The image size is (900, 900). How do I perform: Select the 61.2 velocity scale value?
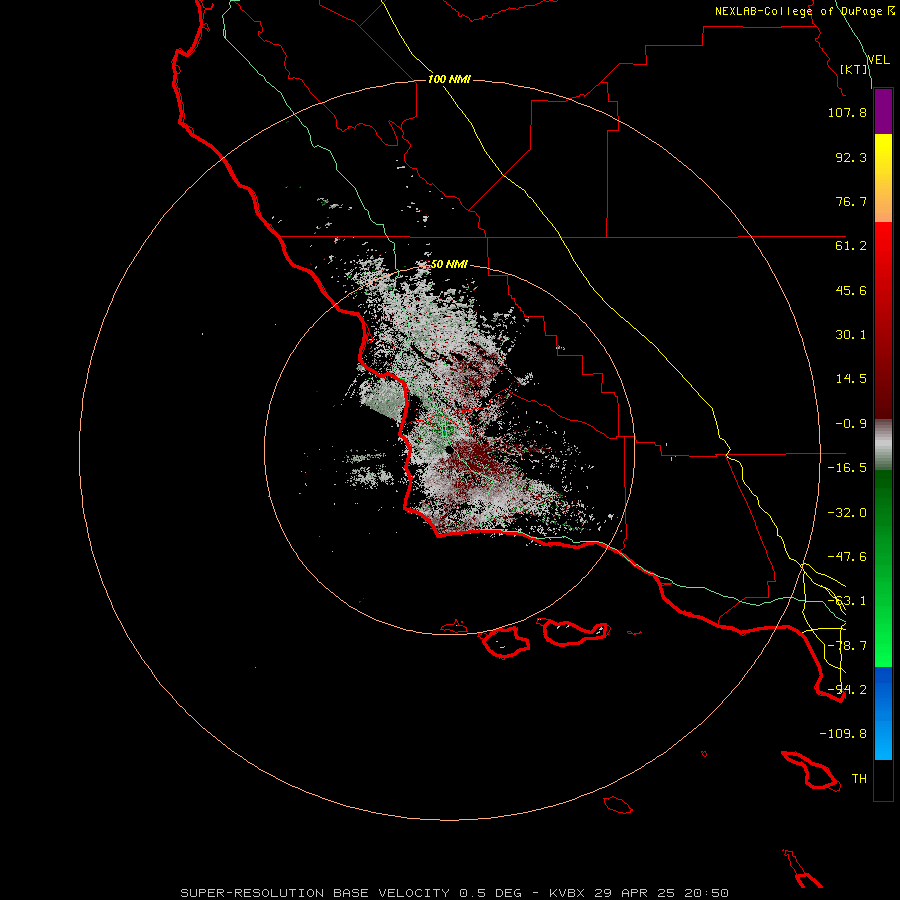pyautogui.click(x=851, y=246)
